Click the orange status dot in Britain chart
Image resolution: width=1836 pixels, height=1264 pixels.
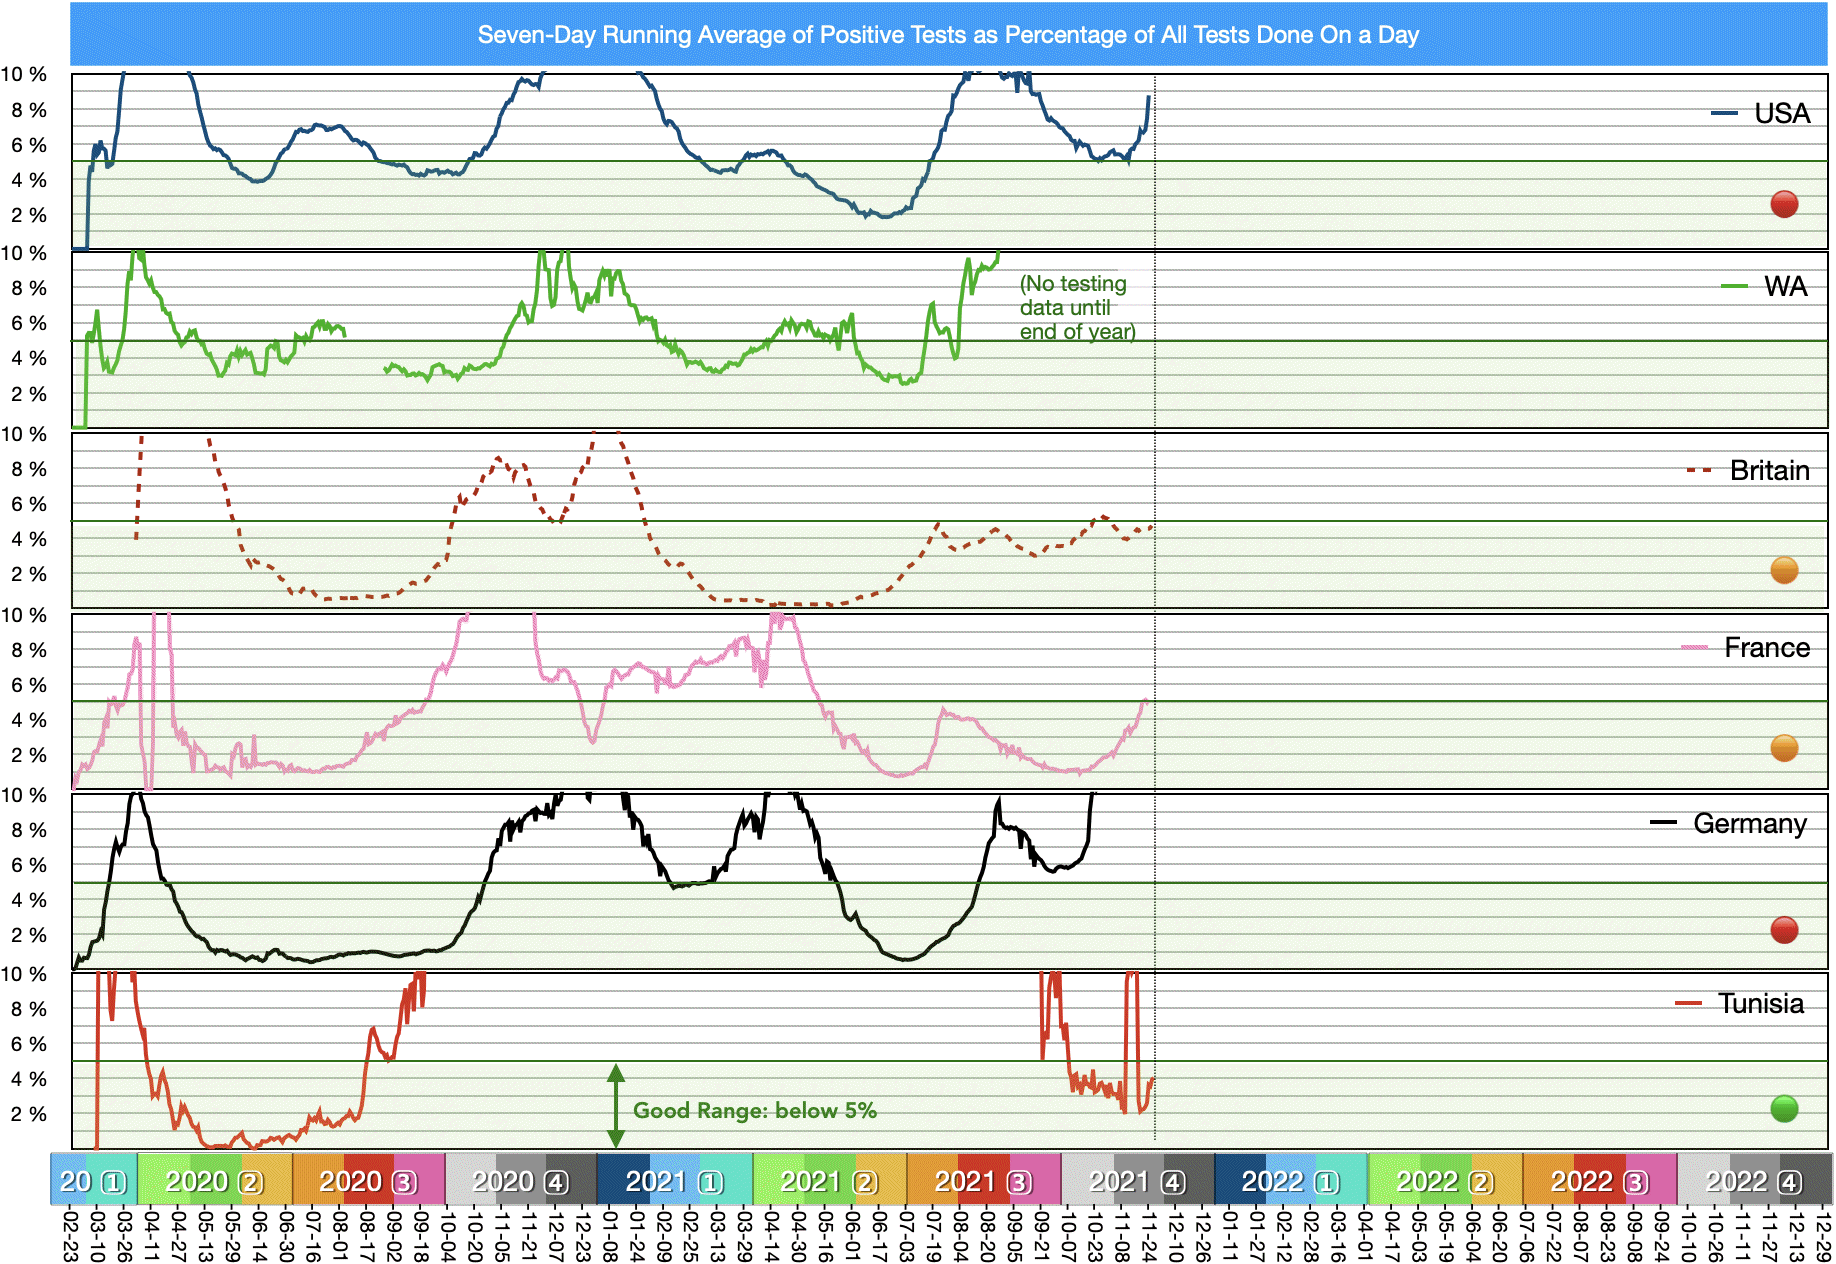click(1784, 570)
